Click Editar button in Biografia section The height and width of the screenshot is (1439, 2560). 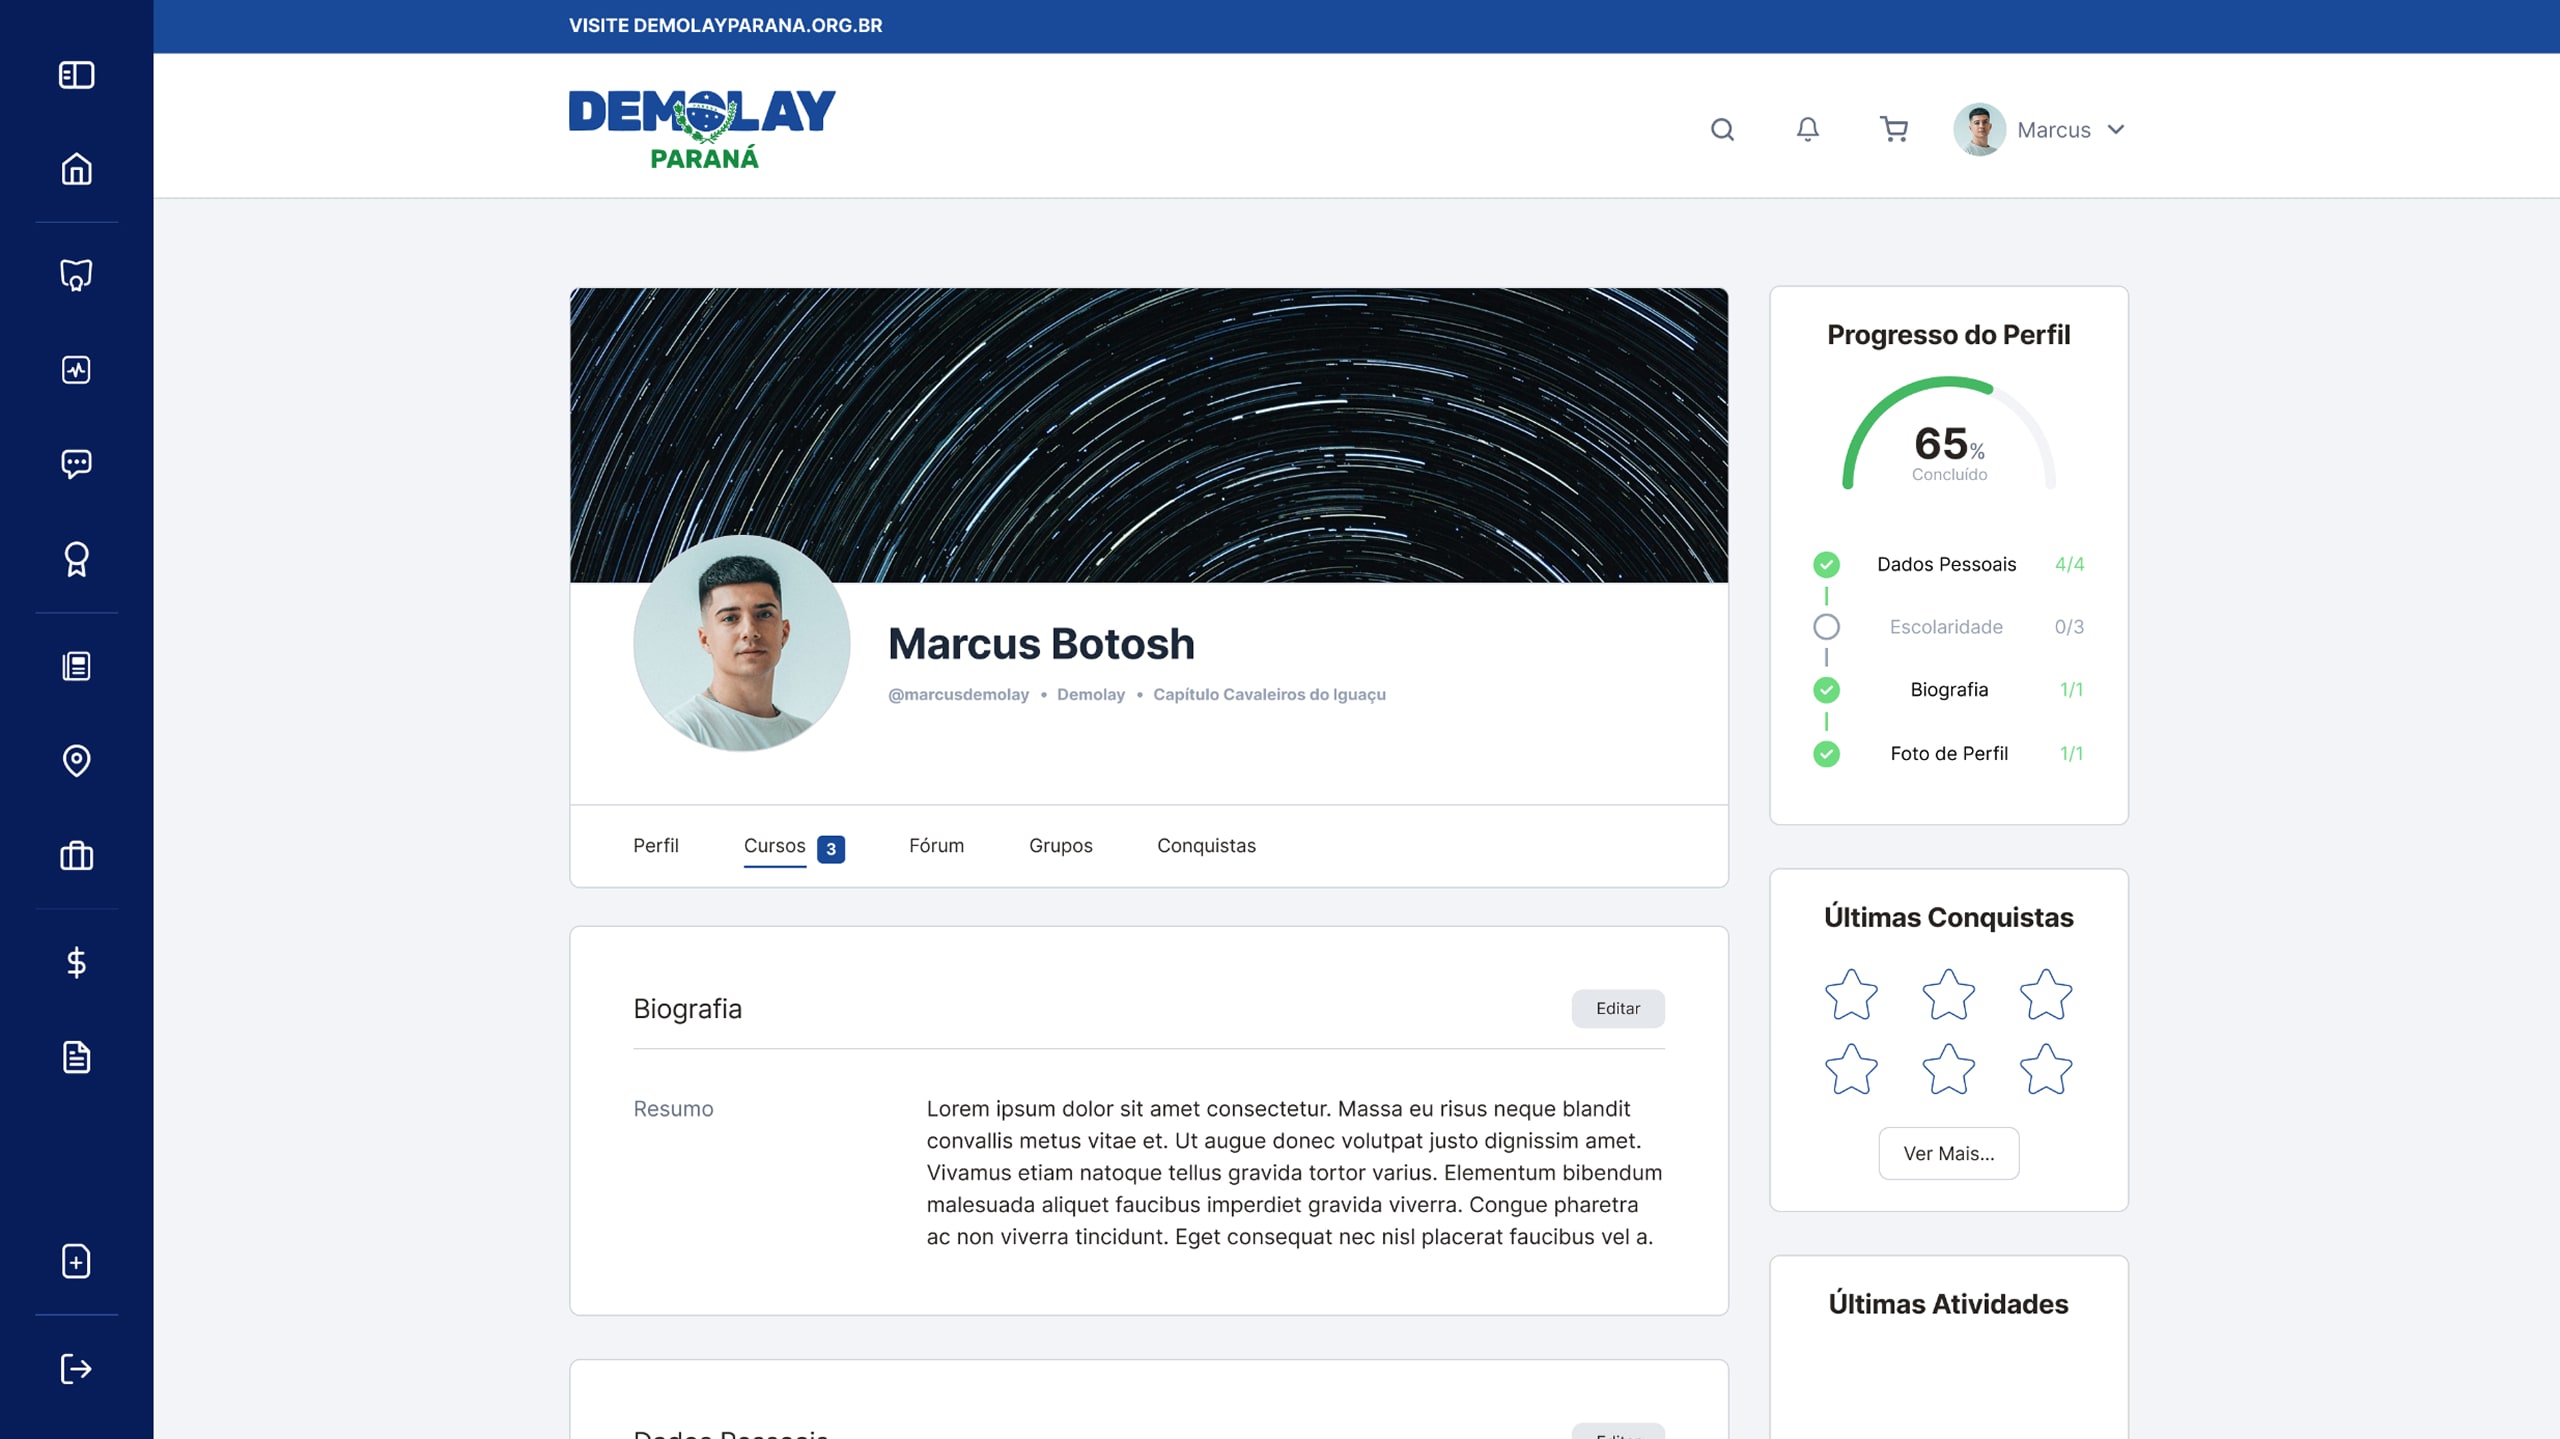(x=1617, y=1008)
